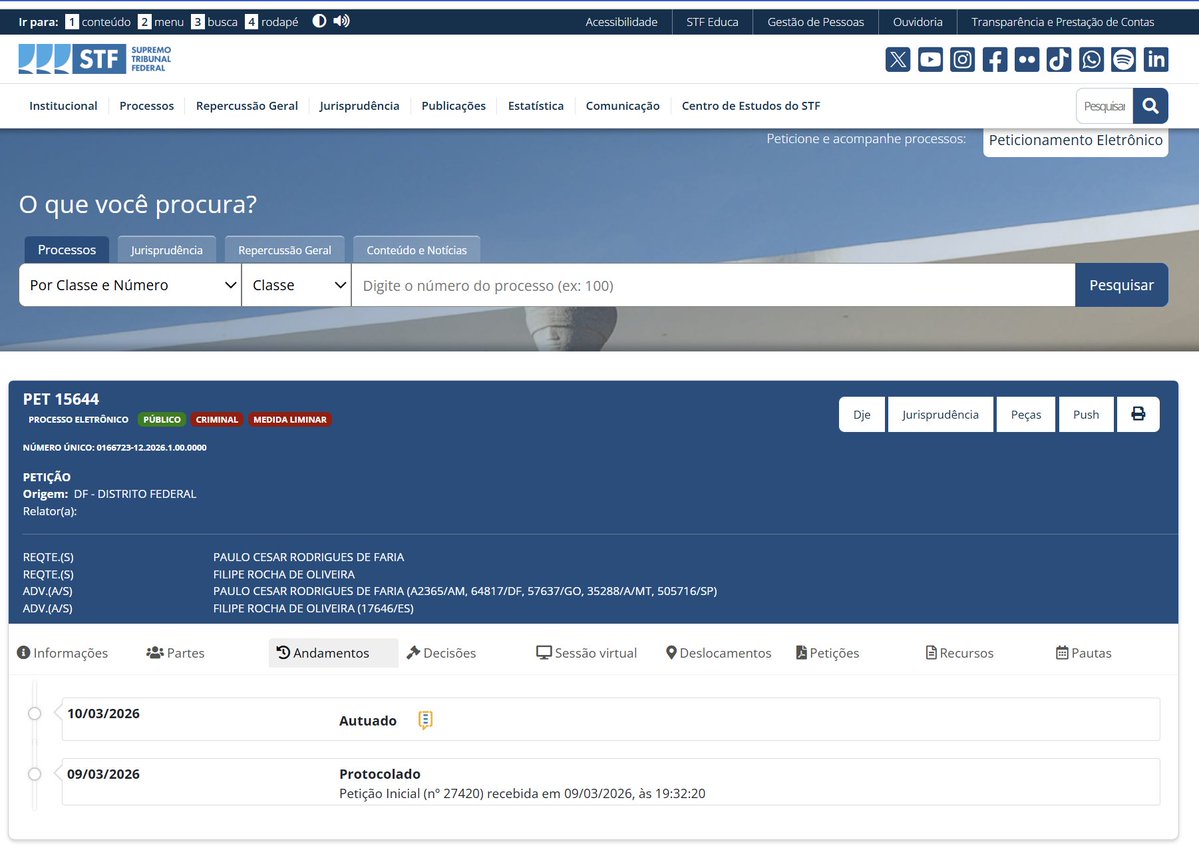Viewport: 1199px width, 852px height.
Task: Open STF's Instagram icon
Action: [962, 59]
